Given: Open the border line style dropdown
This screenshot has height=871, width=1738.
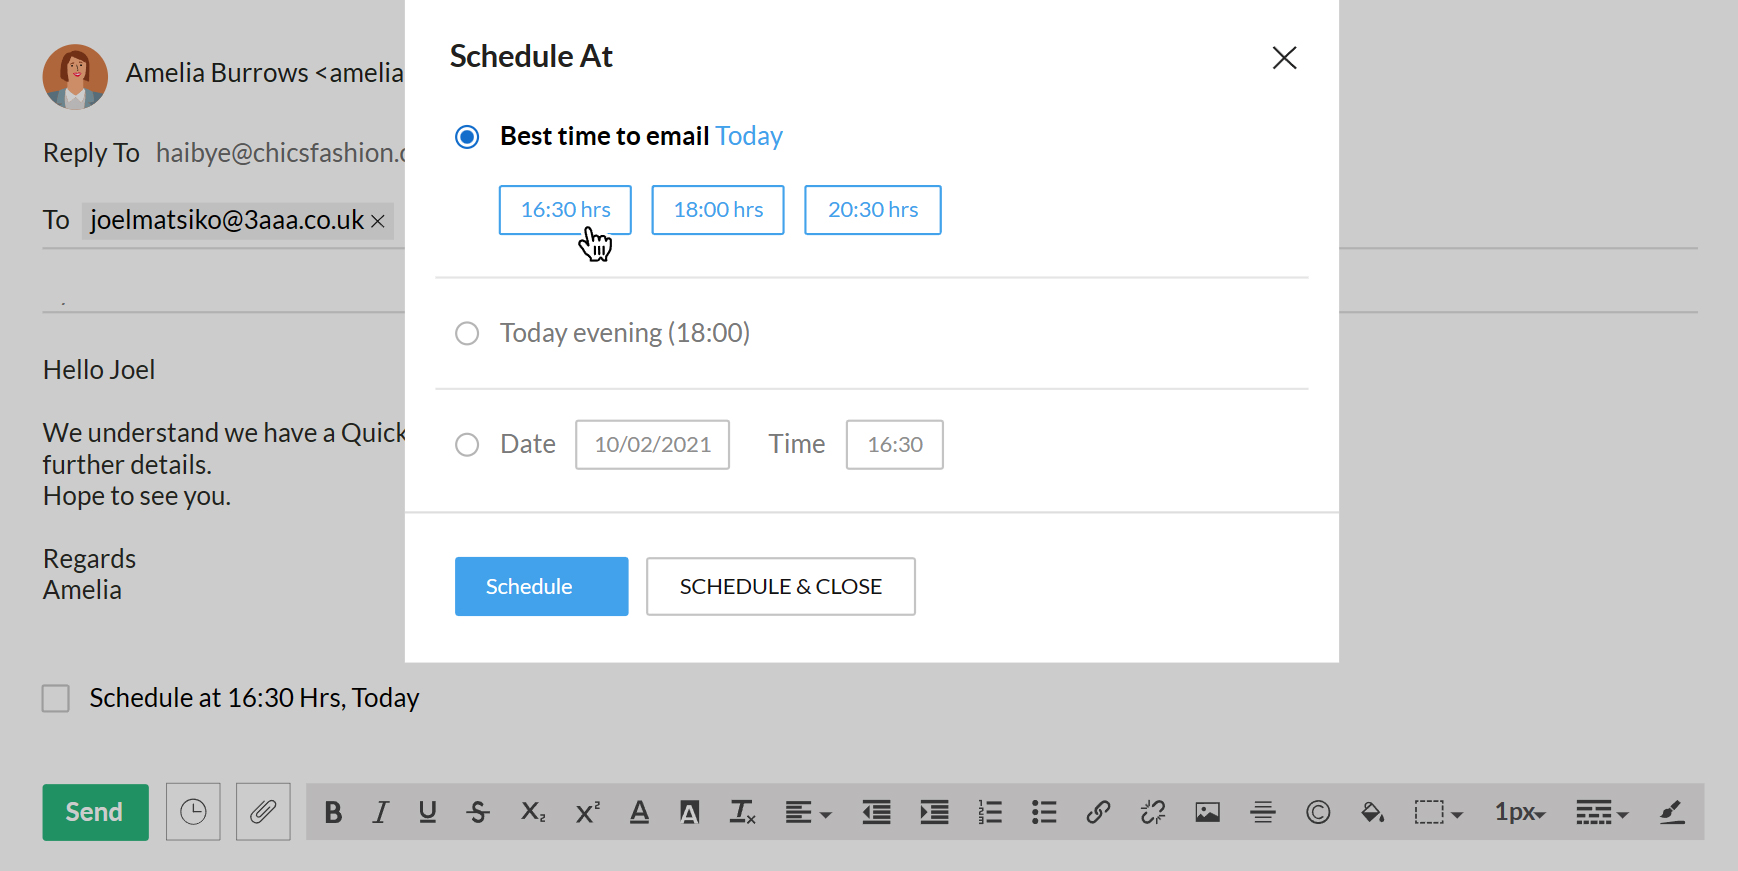Looking at the screenshot, I should tap(1602, 812).
